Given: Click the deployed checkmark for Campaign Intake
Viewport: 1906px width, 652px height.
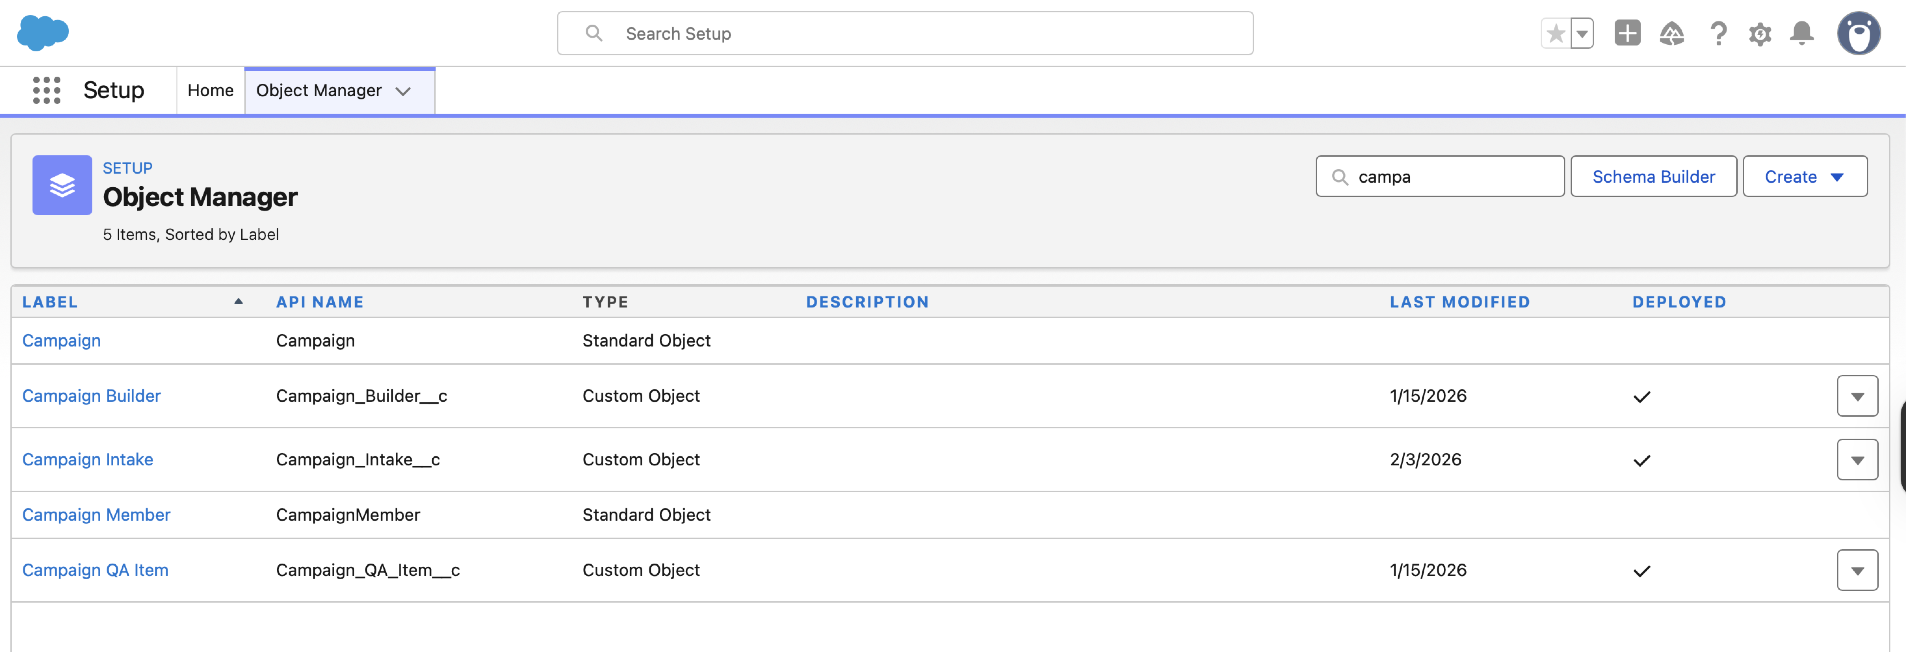Looking at the screenshot, I should click(x=1641, y=461).
